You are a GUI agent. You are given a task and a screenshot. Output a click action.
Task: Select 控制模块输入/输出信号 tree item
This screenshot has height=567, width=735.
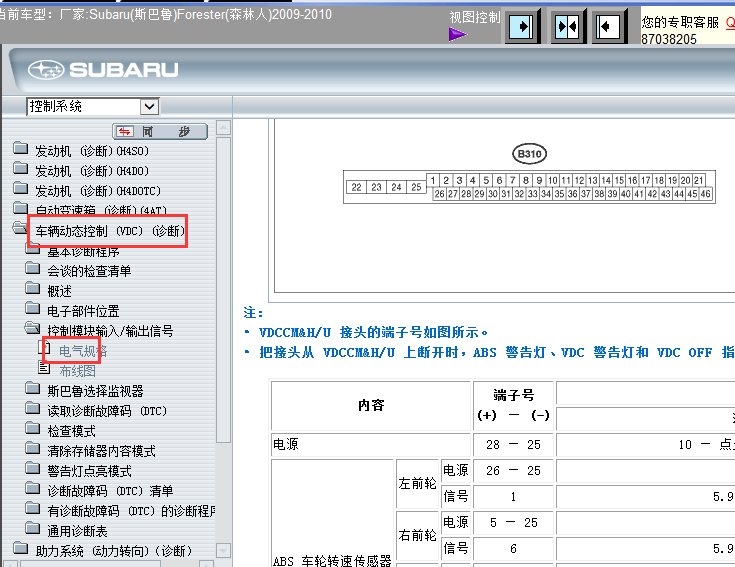click(110, 331)
